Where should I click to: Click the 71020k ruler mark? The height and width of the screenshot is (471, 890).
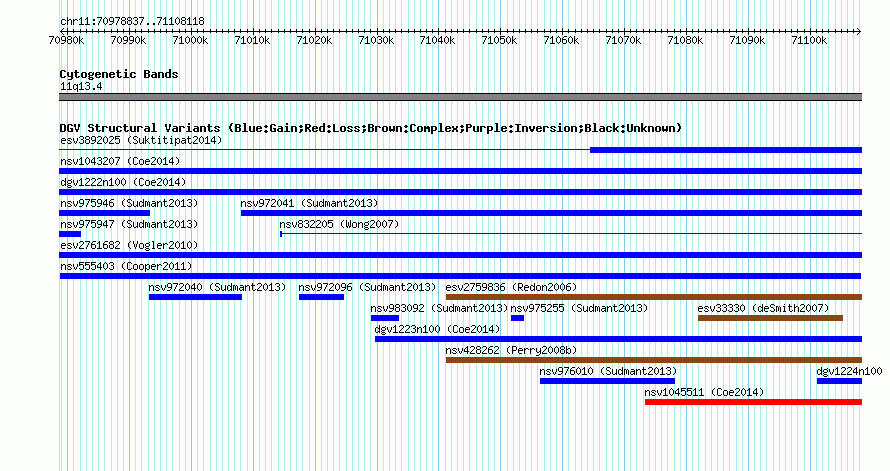click(314, 40)
